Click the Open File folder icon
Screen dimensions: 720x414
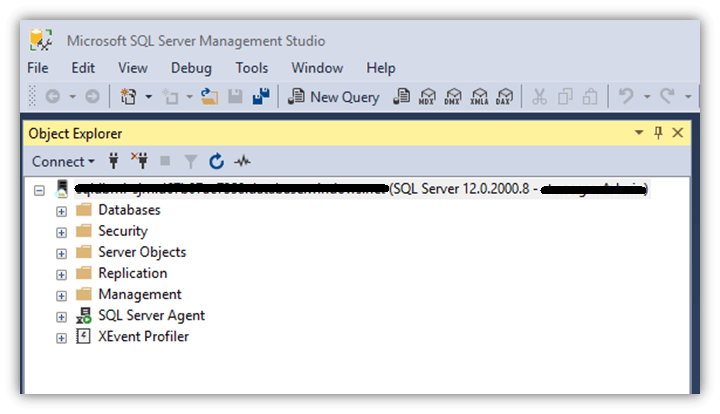tap(209, 97)
